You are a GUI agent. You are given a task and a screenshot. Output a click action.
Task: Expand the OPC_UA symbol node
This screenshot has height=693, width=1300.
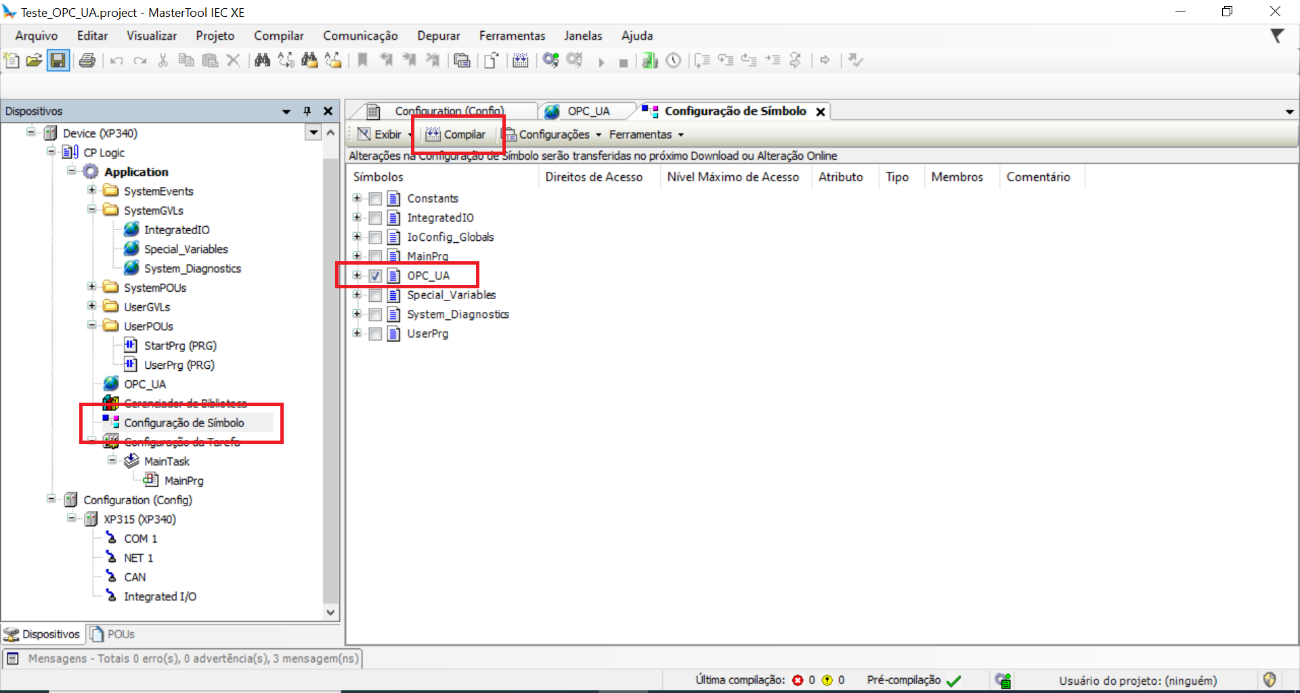click(x=357, y=276)
